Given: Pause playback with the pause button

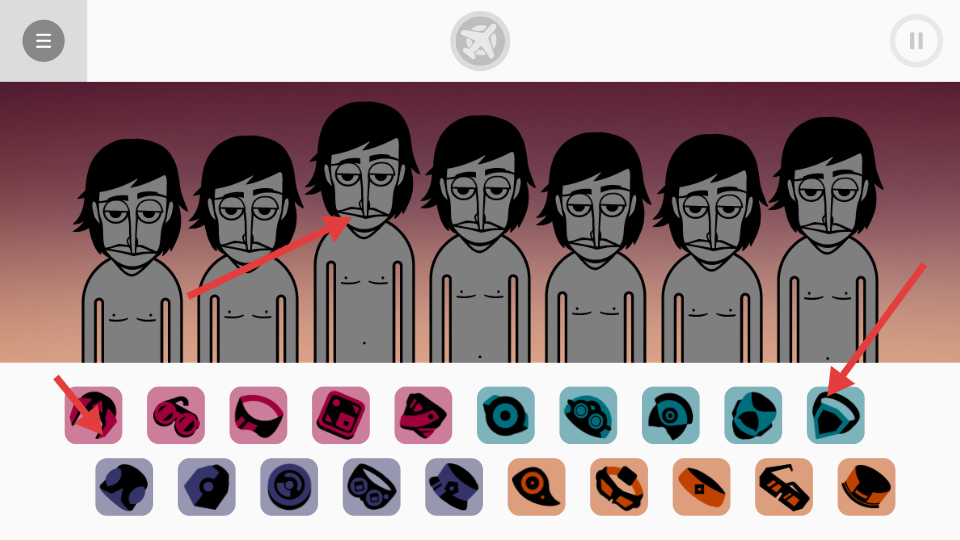Looking at the screenshot, I should [916, 41].
